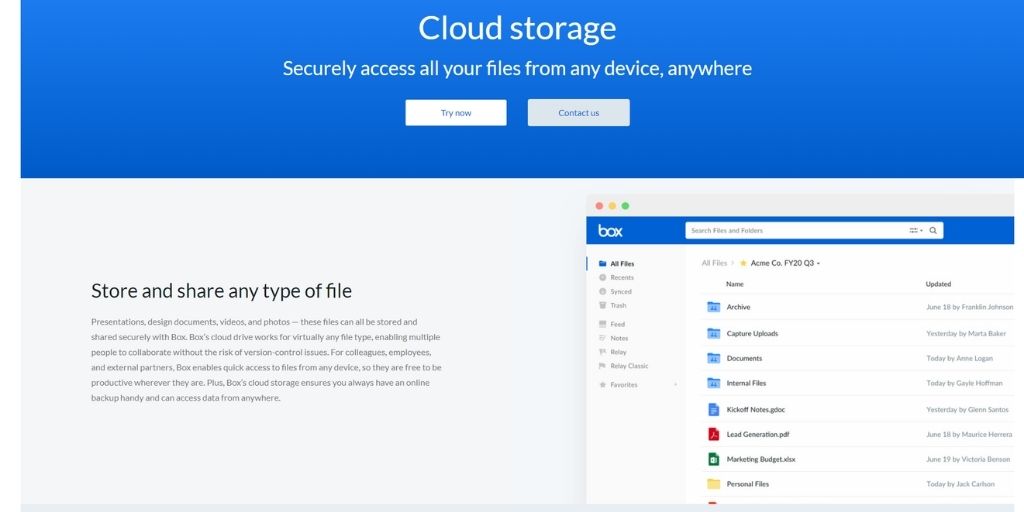
Task: Open the Acme Co. FY20 Q3 folder dropdown
Action: tap(818, 264)
